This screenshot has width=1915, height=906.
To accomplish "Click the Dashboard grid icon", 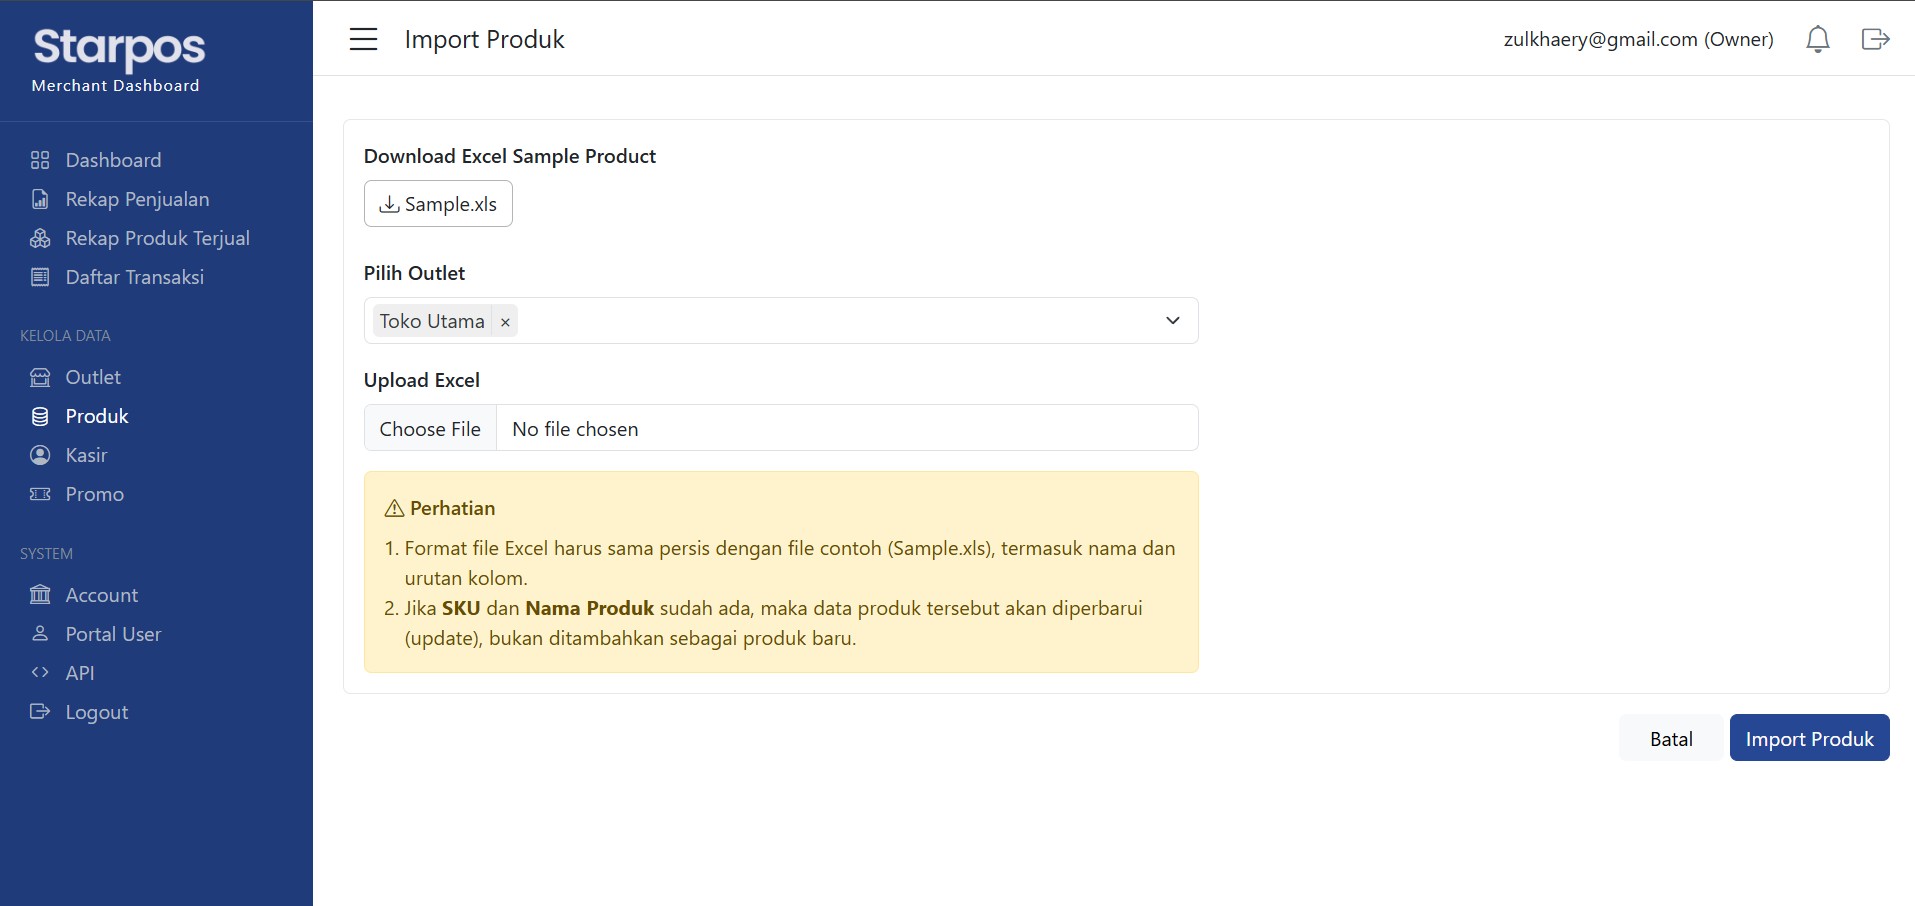I will pos(40,160).
